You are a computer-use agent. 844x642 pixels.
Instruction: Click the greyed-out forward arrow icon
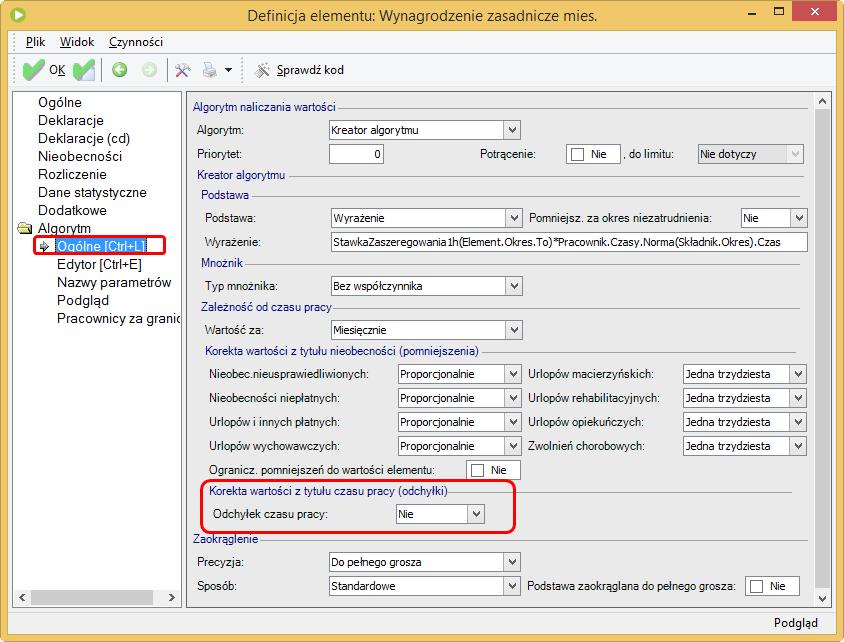point(149,70)
